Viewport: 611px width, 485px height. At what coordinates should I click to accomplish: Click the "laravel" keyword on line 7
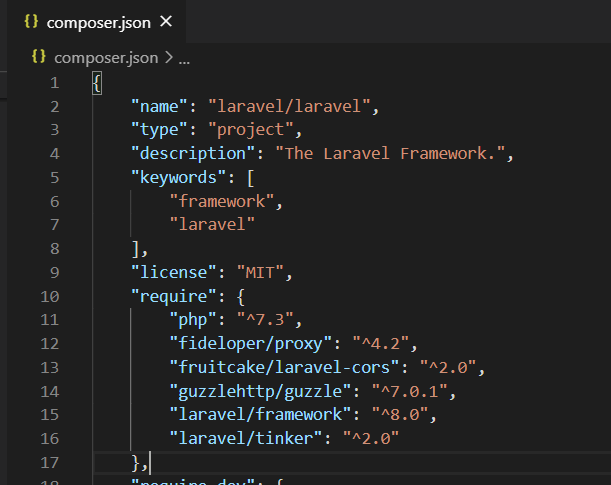pyautogui.click(x=212, y=224)
